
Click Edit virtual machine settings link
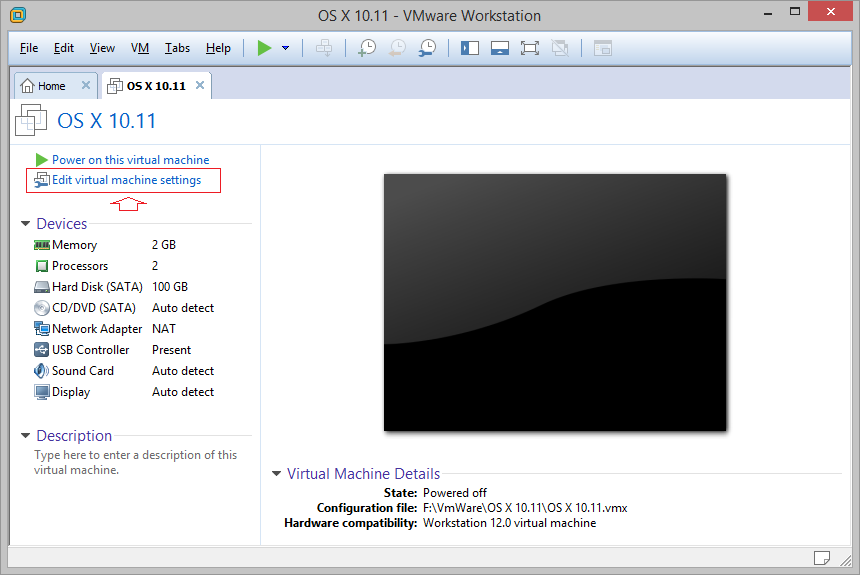(x=127, y=180)
